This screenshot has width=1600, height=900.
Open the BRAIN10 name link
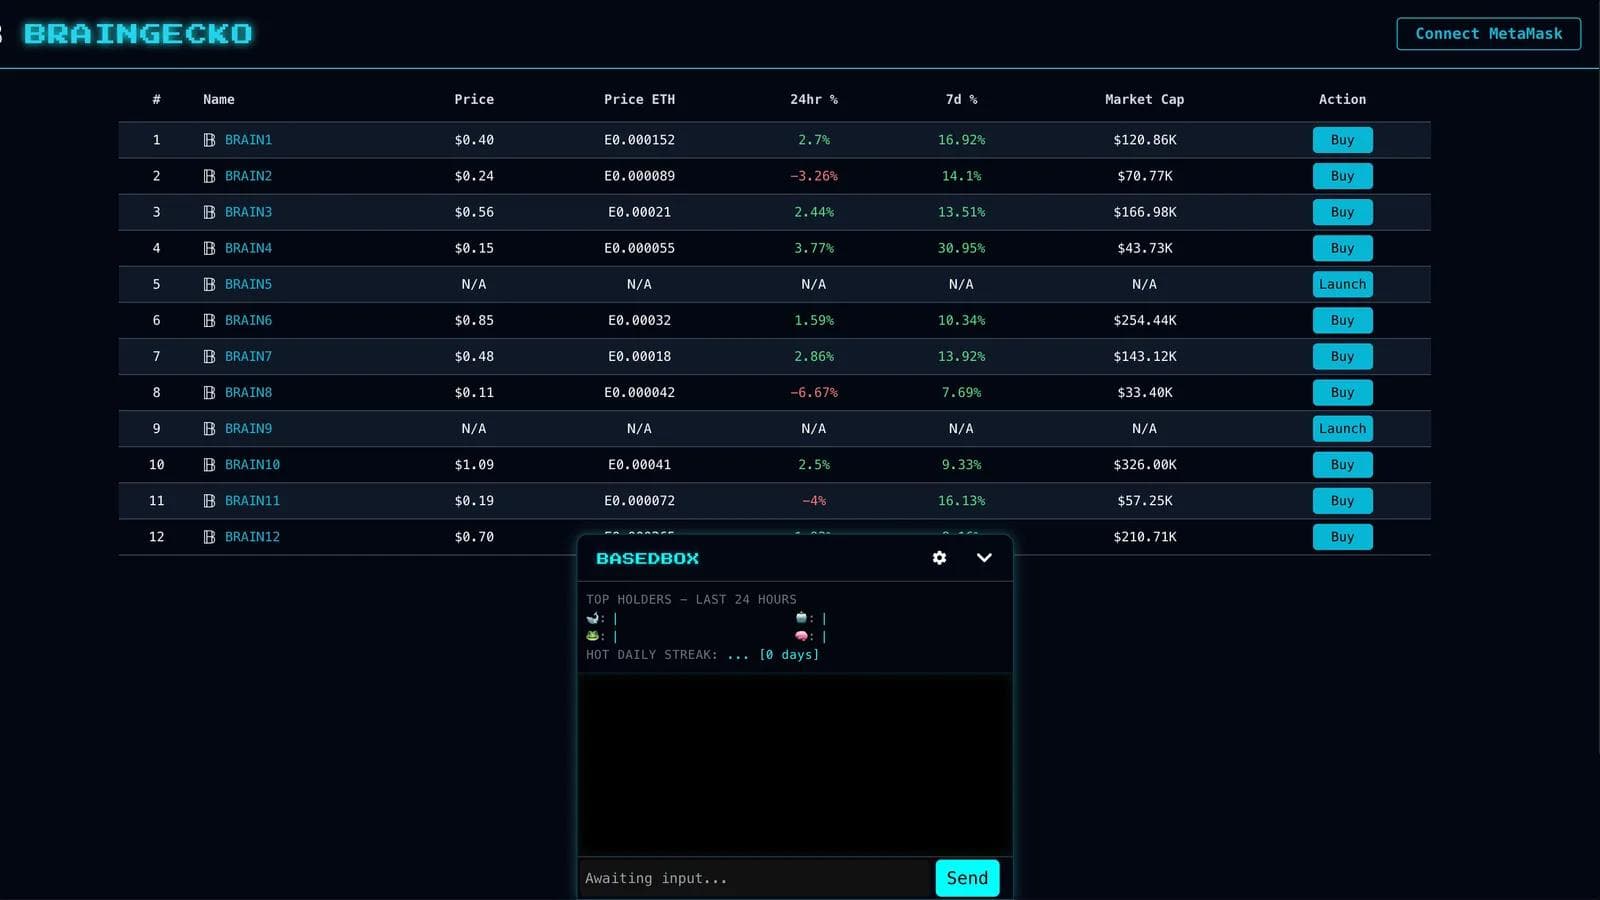(x=252, y=464)
